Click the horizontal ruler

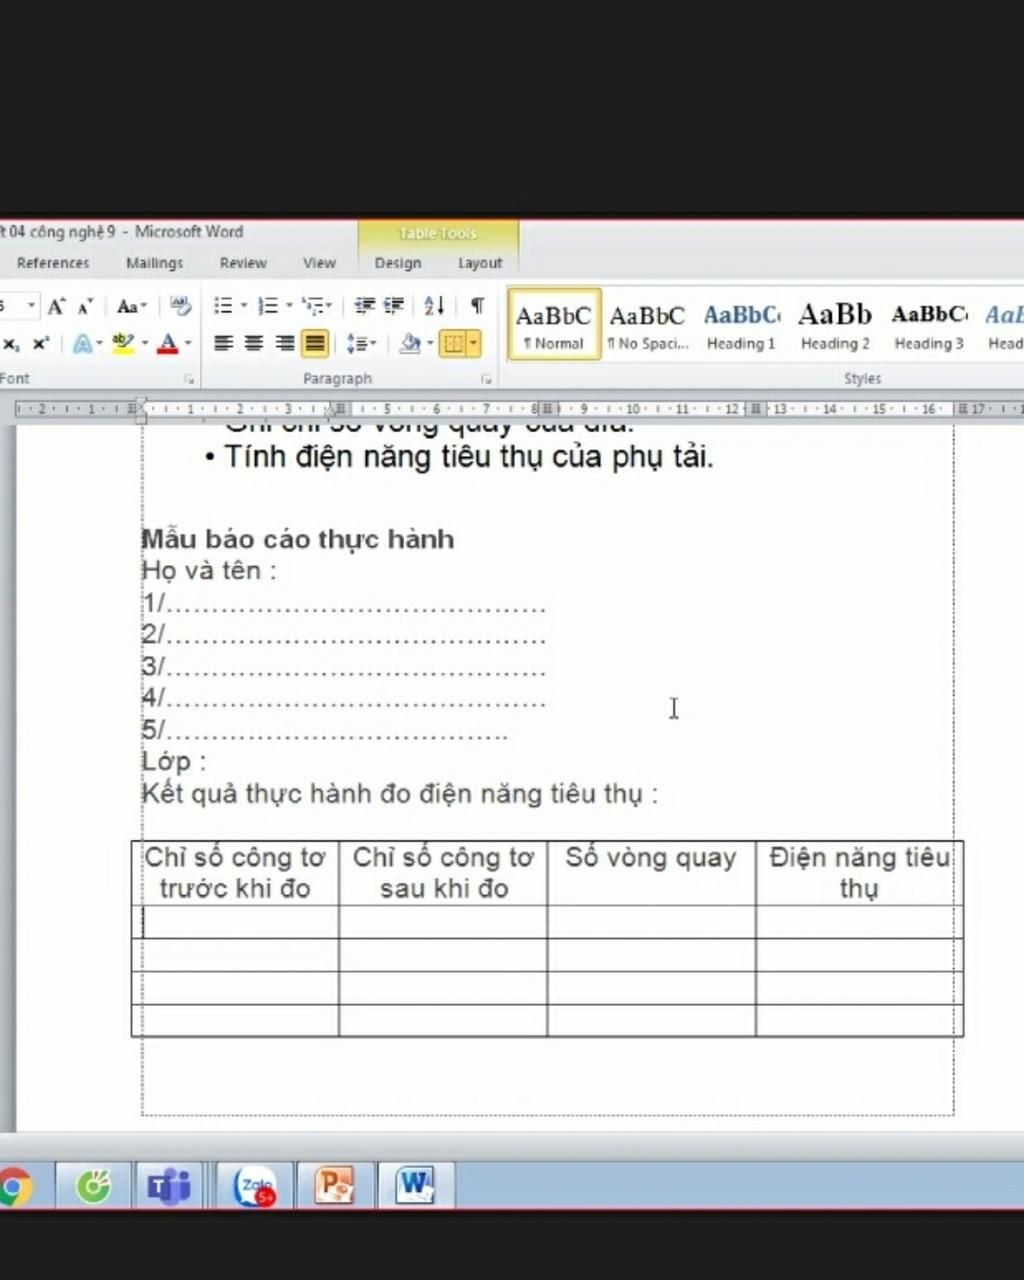pos(519,409)
